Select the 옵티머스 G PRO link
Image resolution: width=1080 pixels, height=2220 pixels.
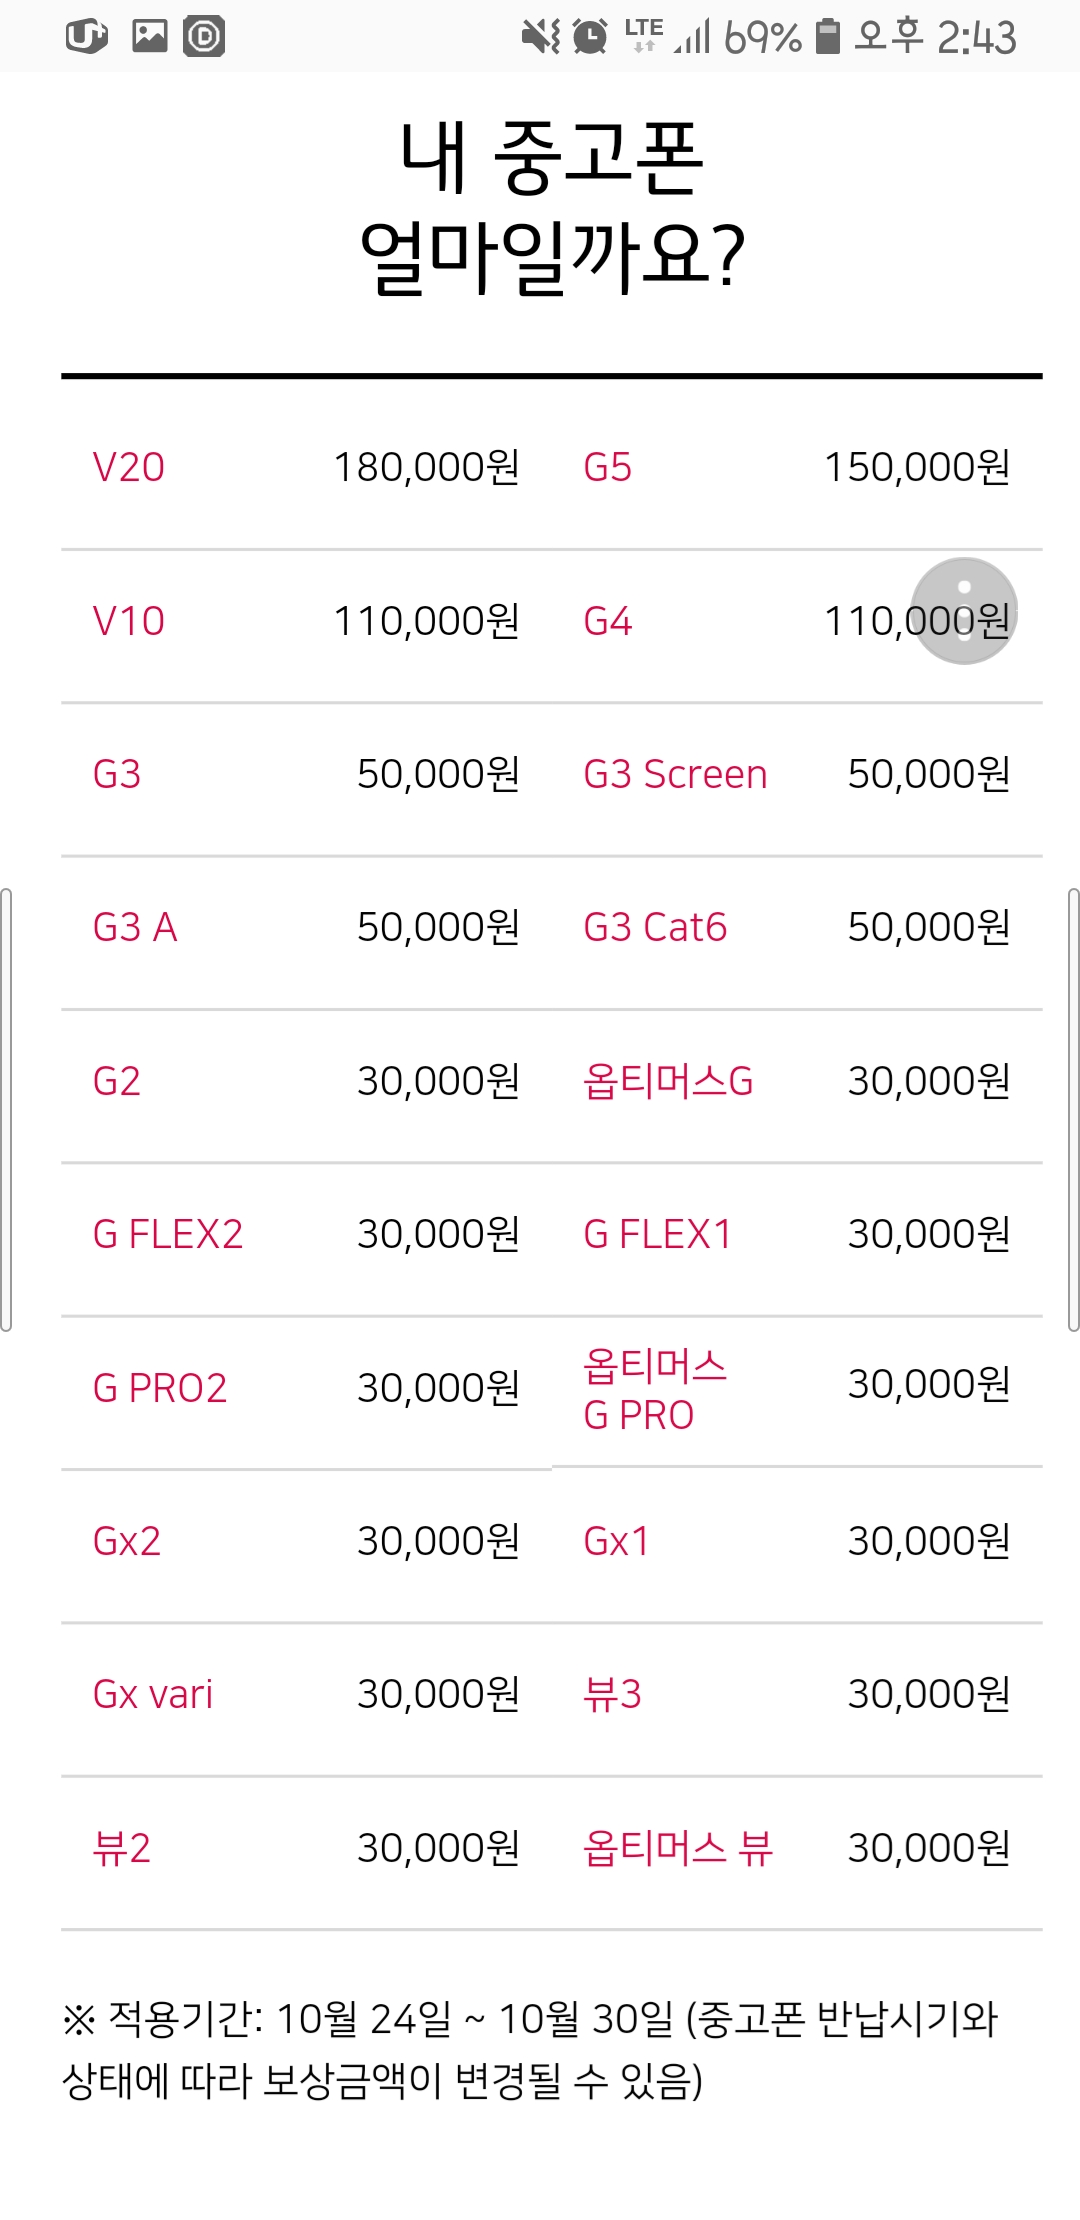(655, 1390)
